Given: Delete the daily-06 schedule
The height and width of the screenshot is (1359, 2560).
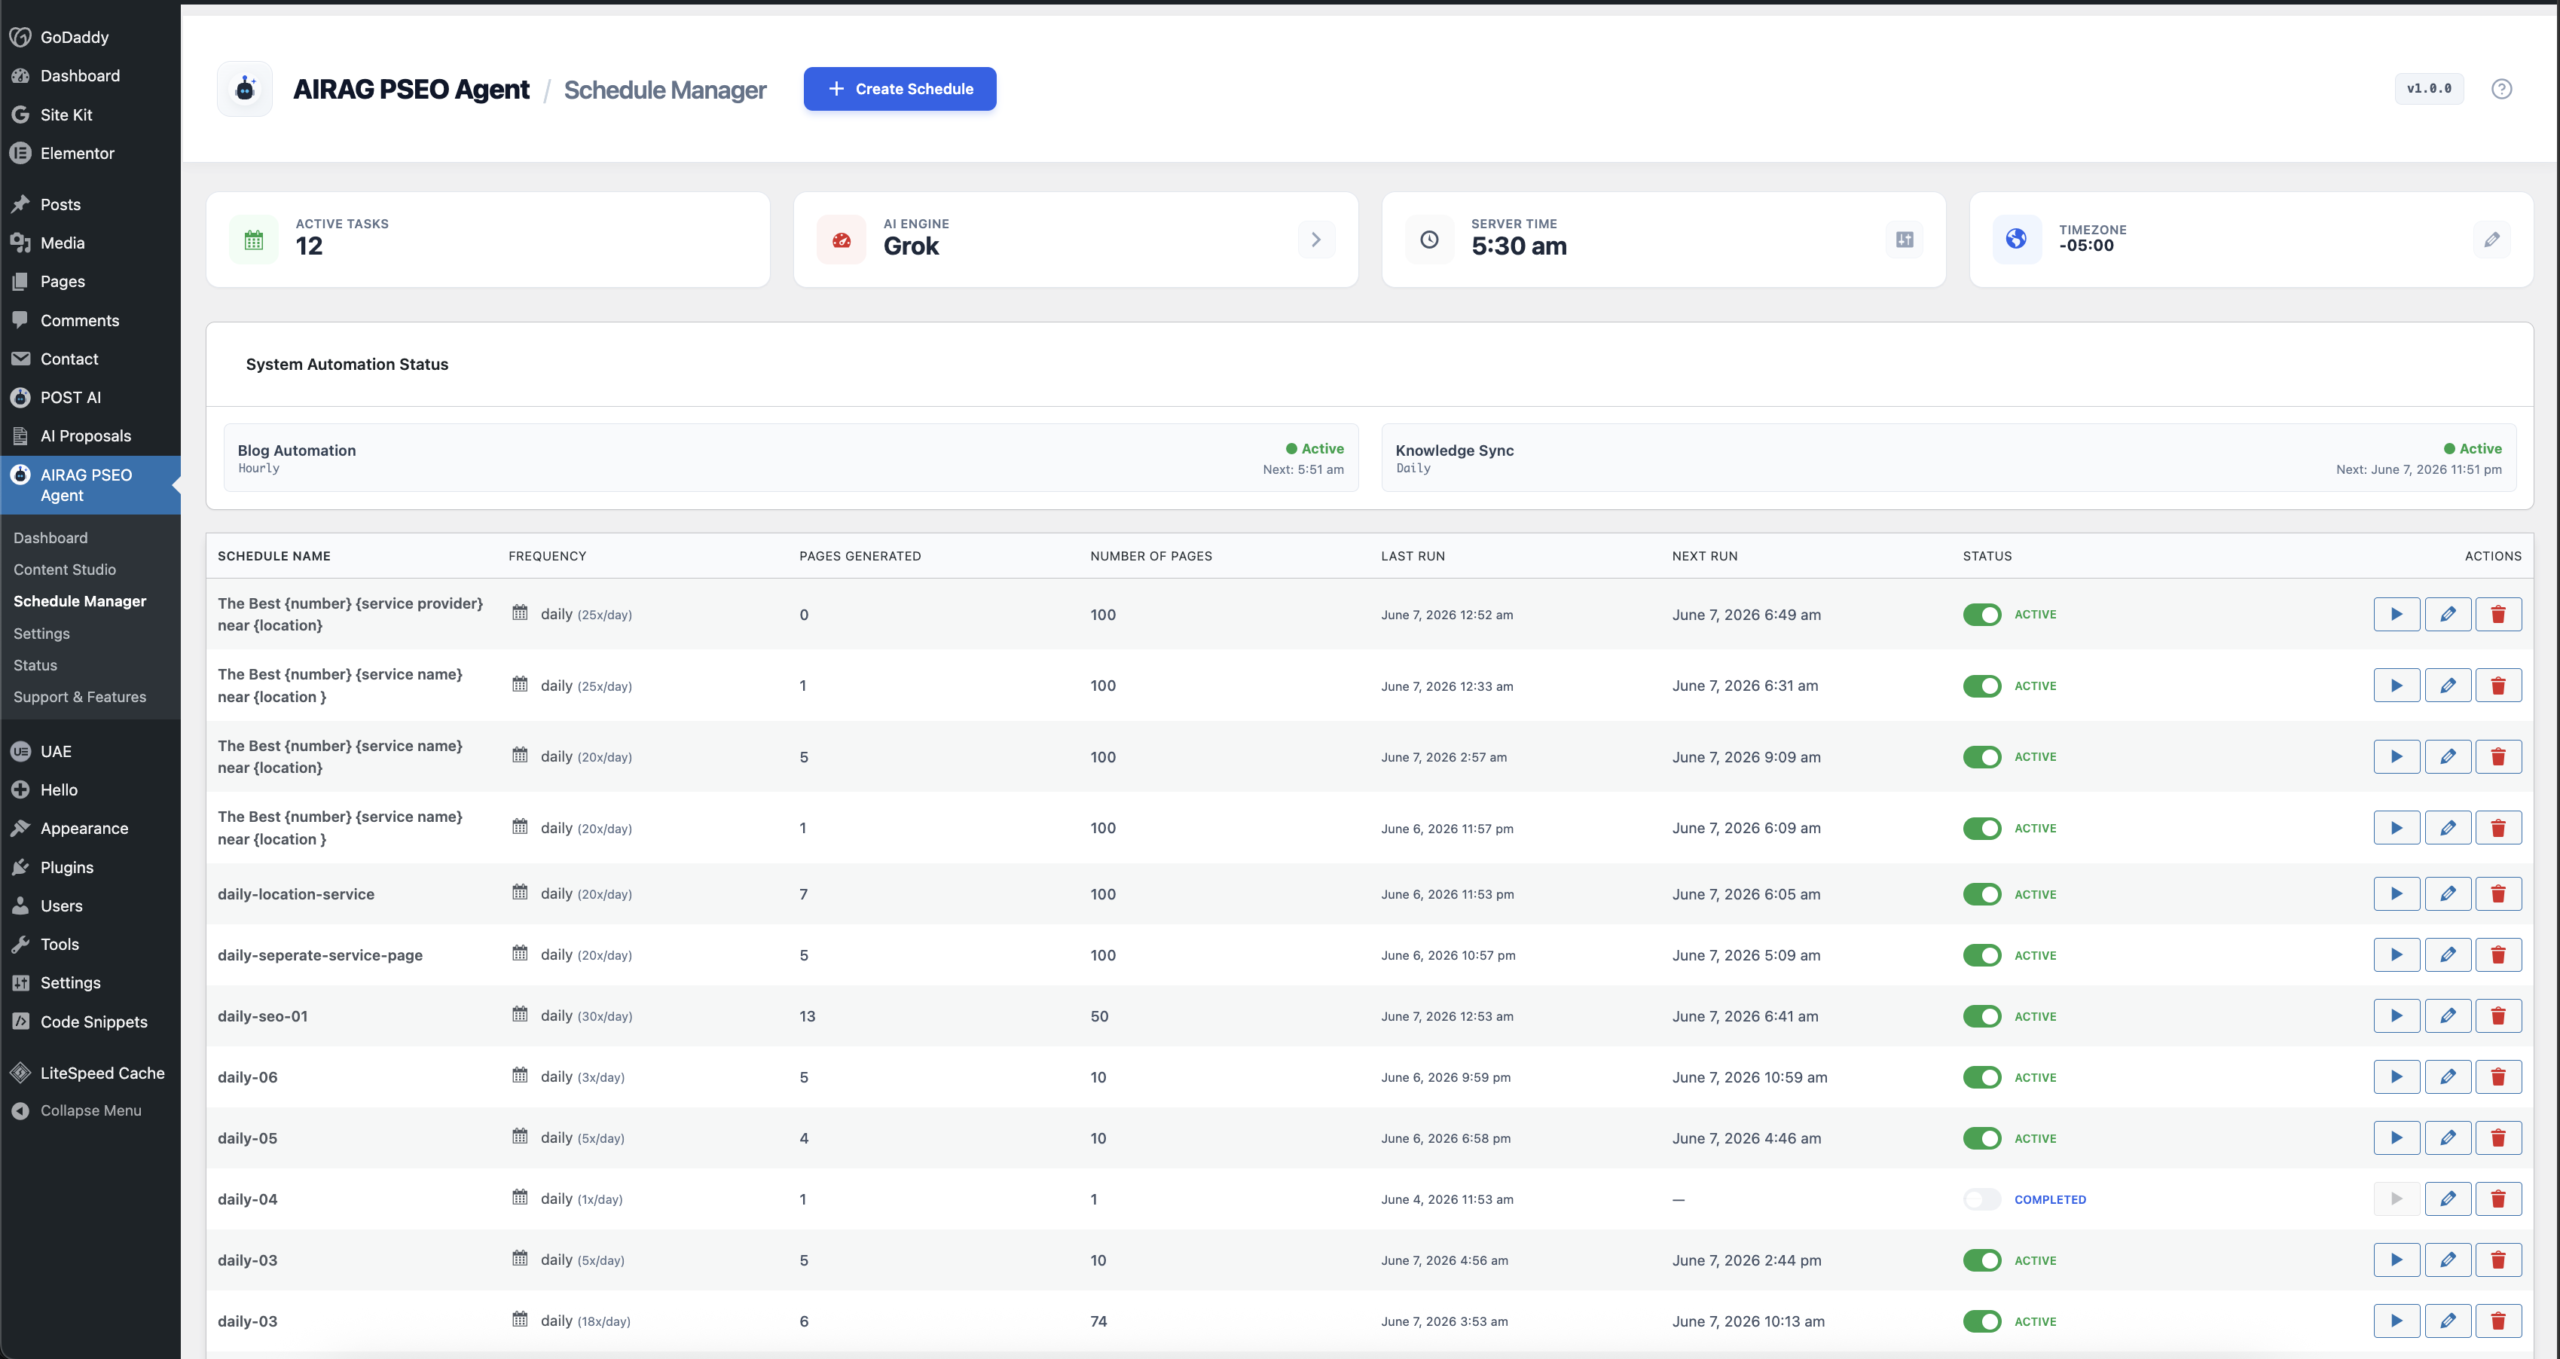Looking at the screenshot, I should pos(2498,1077).
